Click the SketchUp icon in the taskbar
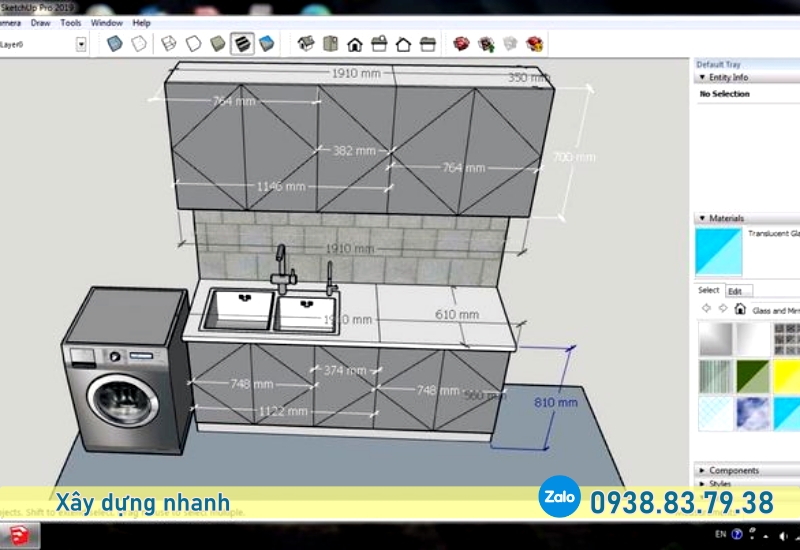 (x=21, y=537)
